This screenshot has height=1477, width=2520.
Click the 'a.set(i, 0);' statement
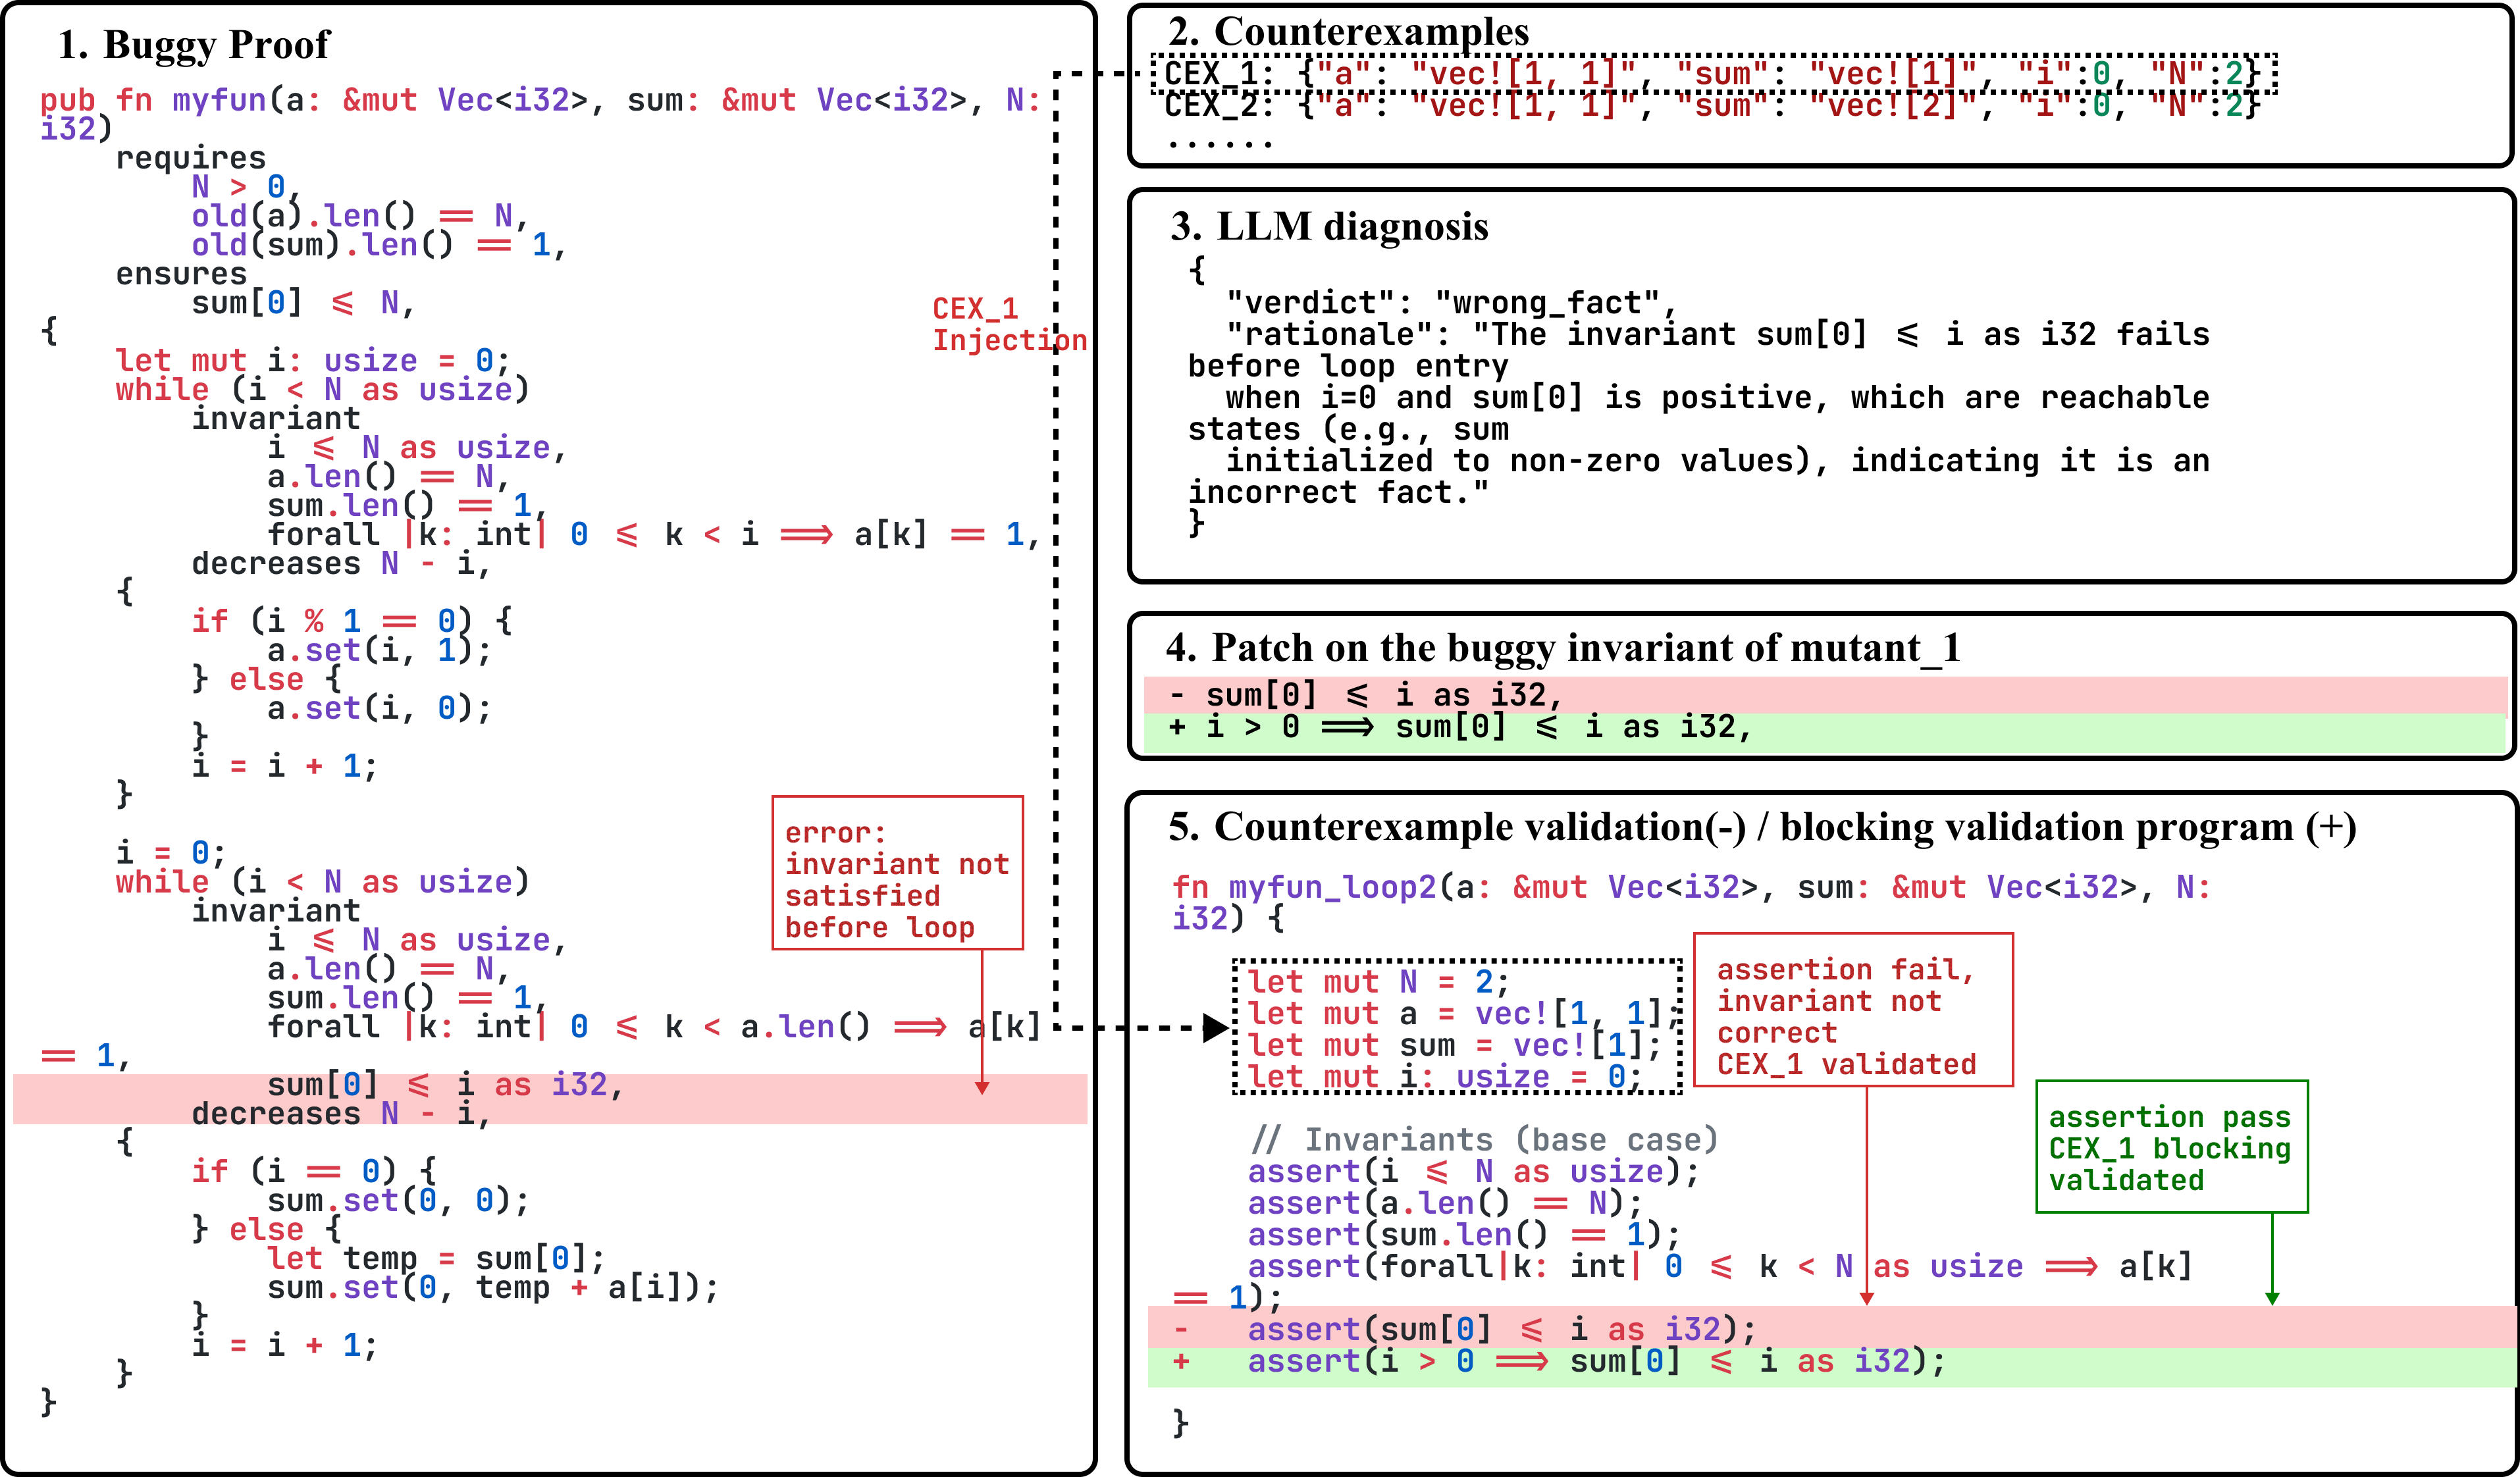tap(379, 709)
